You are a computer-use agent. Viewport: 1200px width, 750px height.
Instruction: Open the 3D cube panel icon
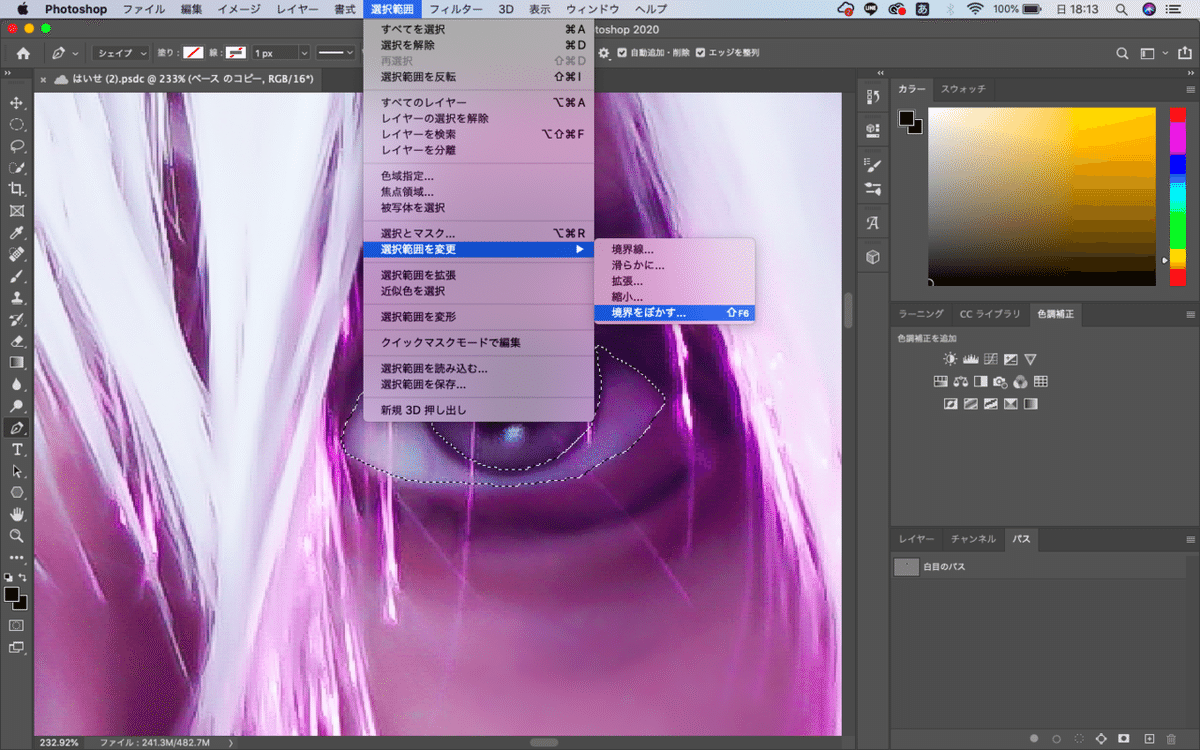point(872,257)
